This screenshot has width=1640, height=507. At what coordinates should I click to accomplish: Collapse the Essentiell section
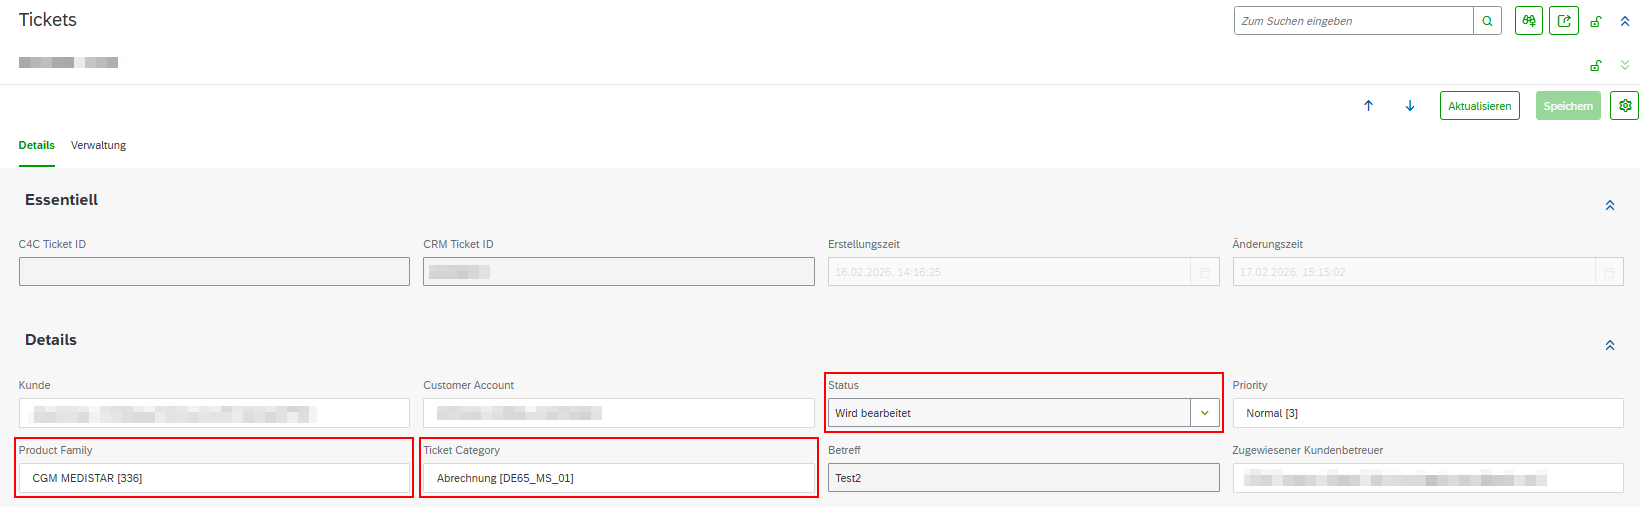(1610, 205)
